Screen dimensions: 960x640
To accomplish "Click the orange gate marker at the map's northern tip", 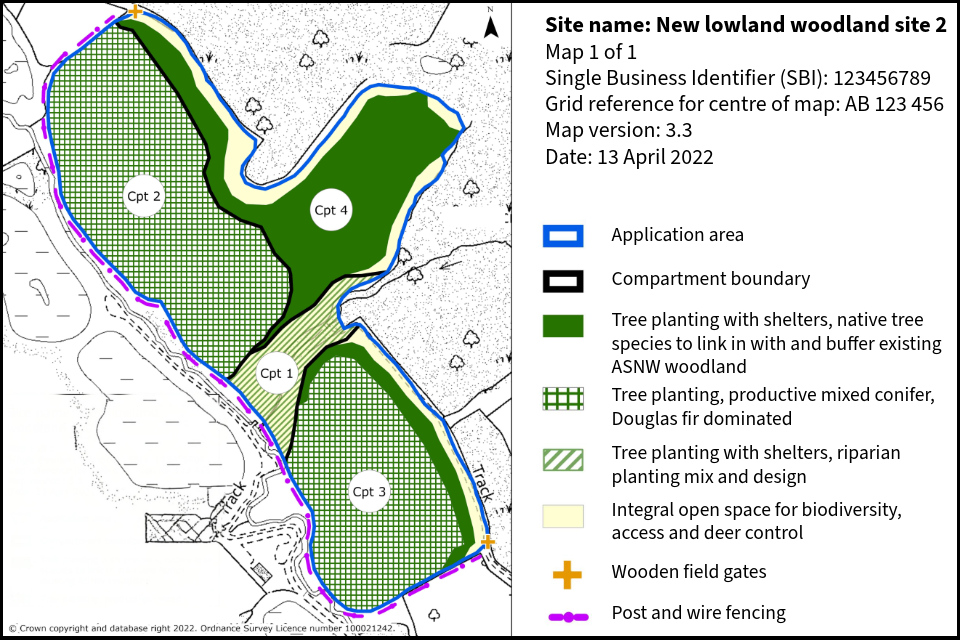I will [x=135, y=12].
